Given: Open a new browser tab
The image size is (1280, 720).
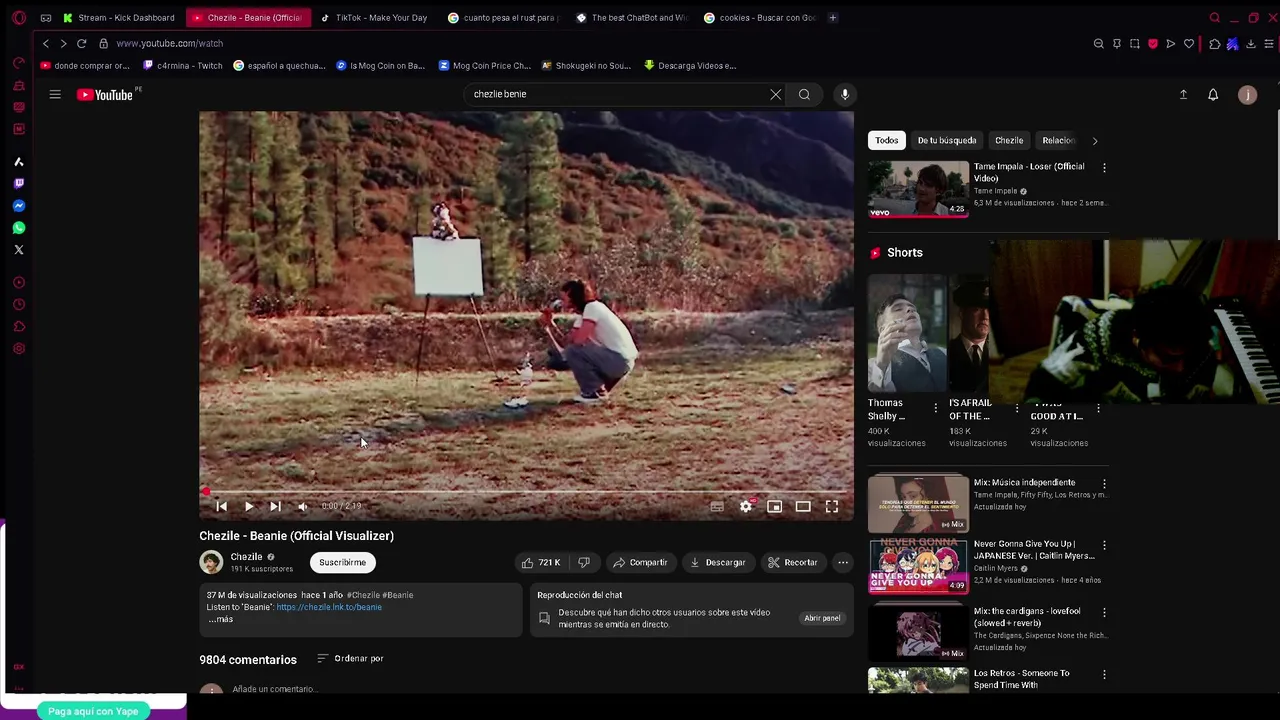Looking at the screenshot, I should point(834,17).
